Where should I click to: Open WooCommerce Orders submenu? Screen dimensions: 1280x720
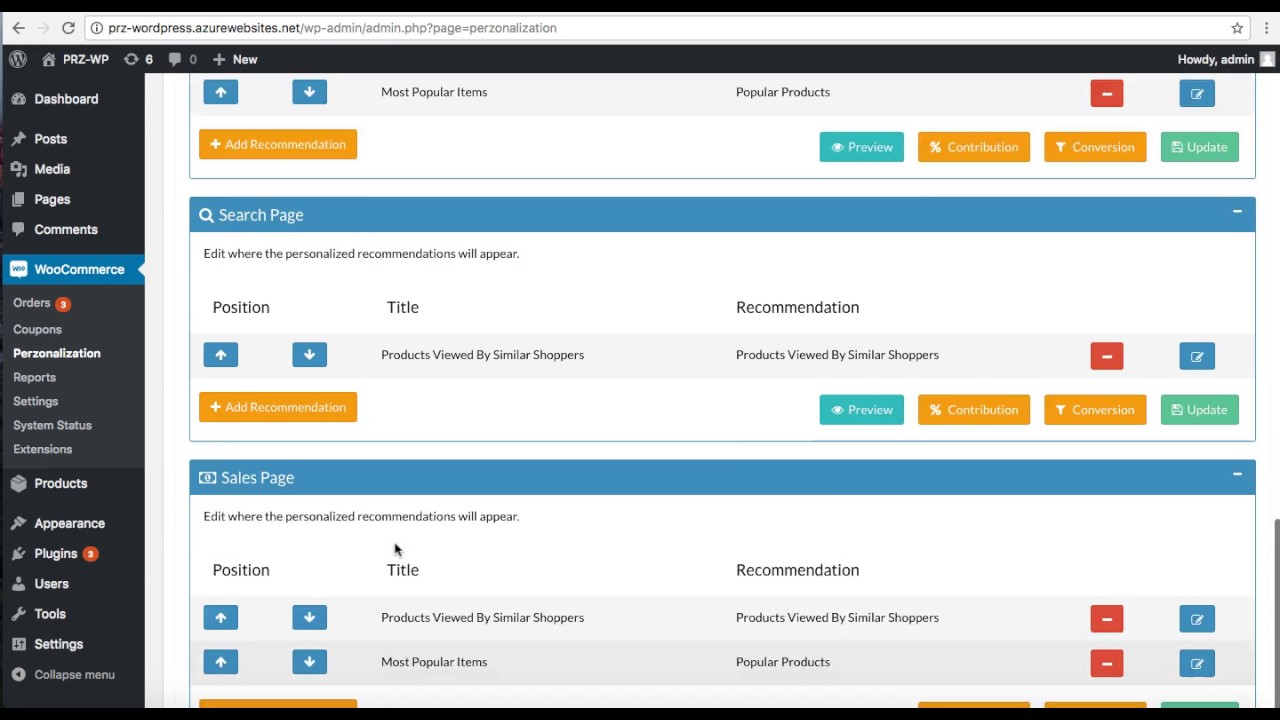(x=32, y=303)
